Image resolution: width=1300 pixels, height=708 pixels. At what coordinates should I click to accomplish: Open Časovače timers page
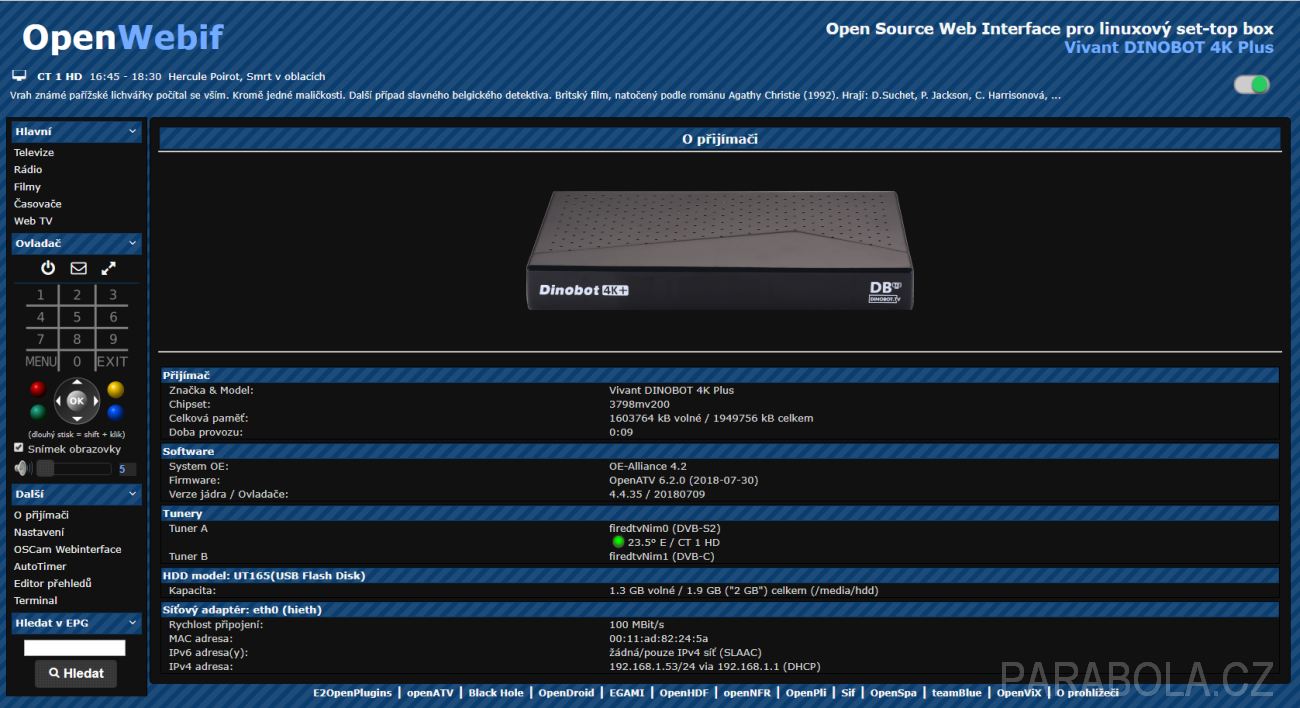pyautogui.click(x=38, y=204)
